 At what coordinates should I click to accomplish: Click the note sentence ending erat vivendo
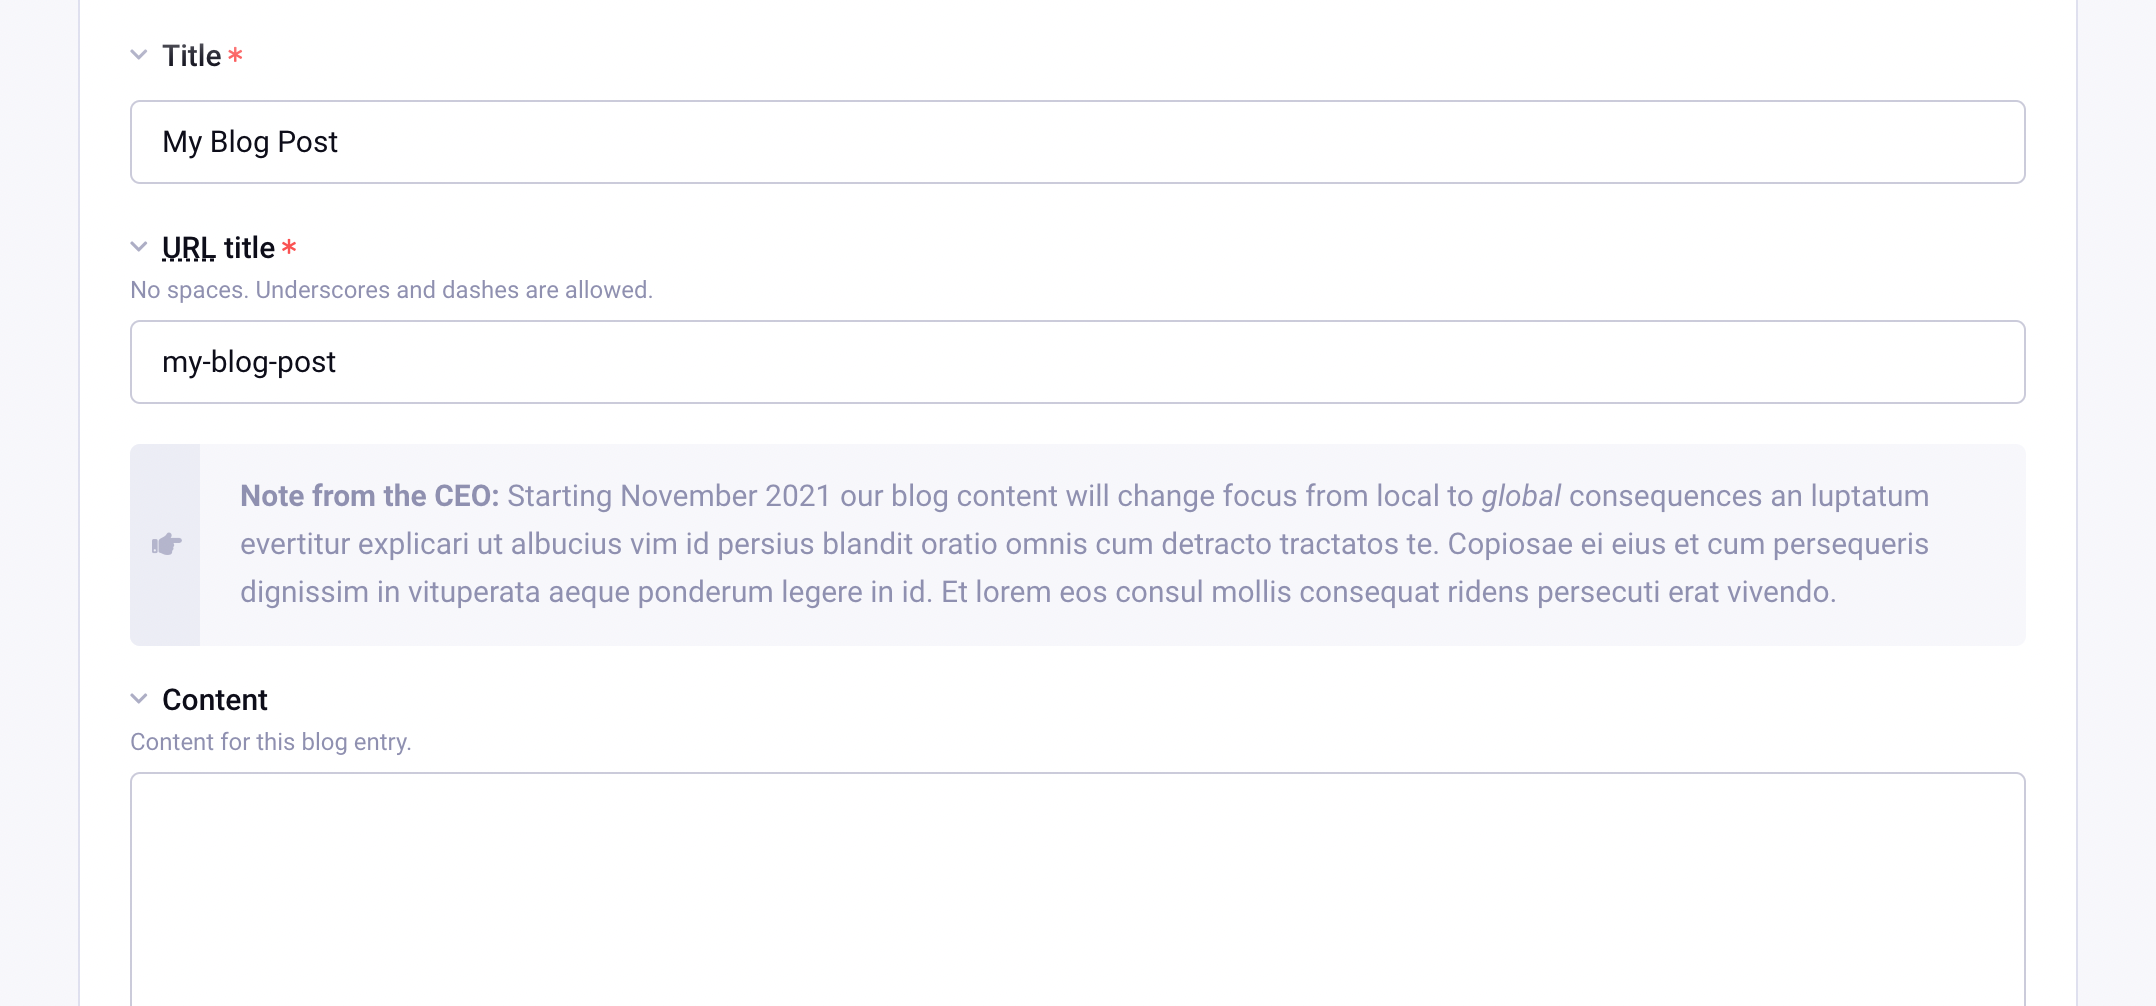(1389, 592)
